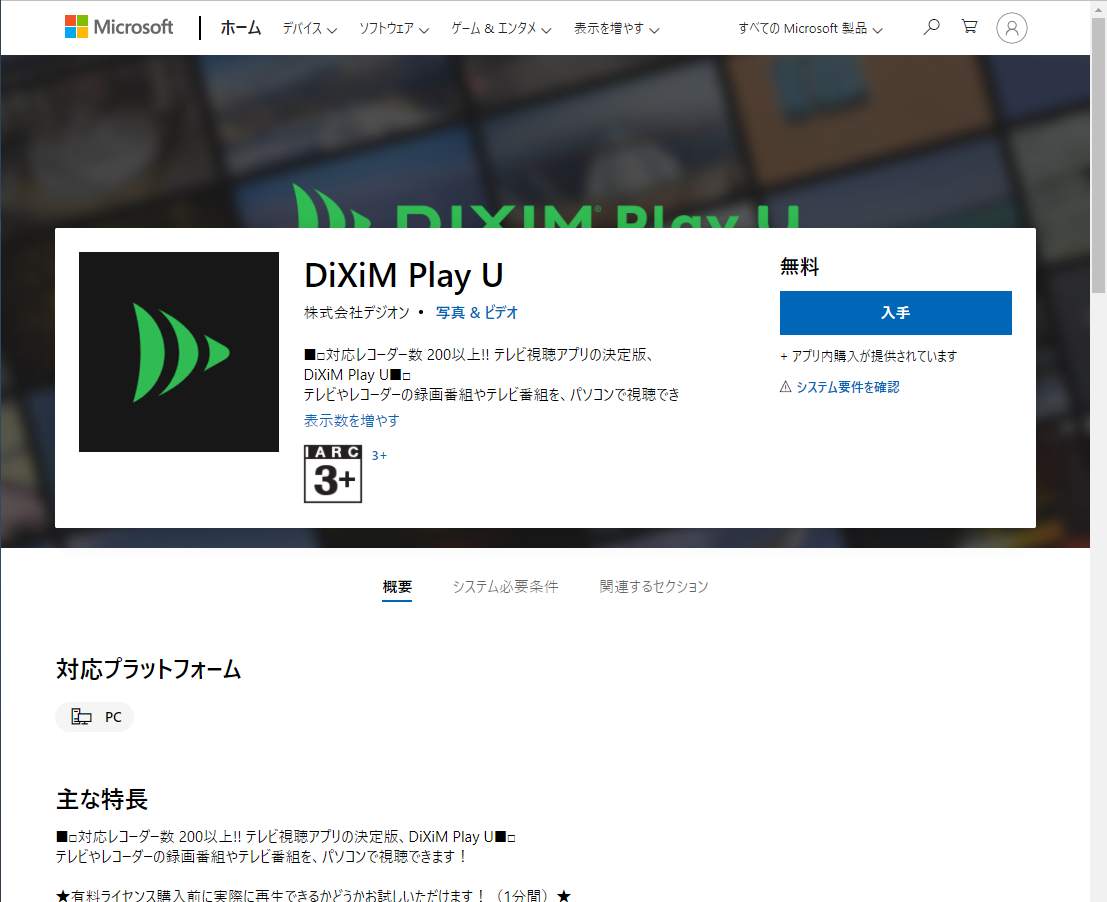Expand the 表示を増やす navigation dropdown
1107x902 pixels.
pyautogui.click(x=616, y=29)
